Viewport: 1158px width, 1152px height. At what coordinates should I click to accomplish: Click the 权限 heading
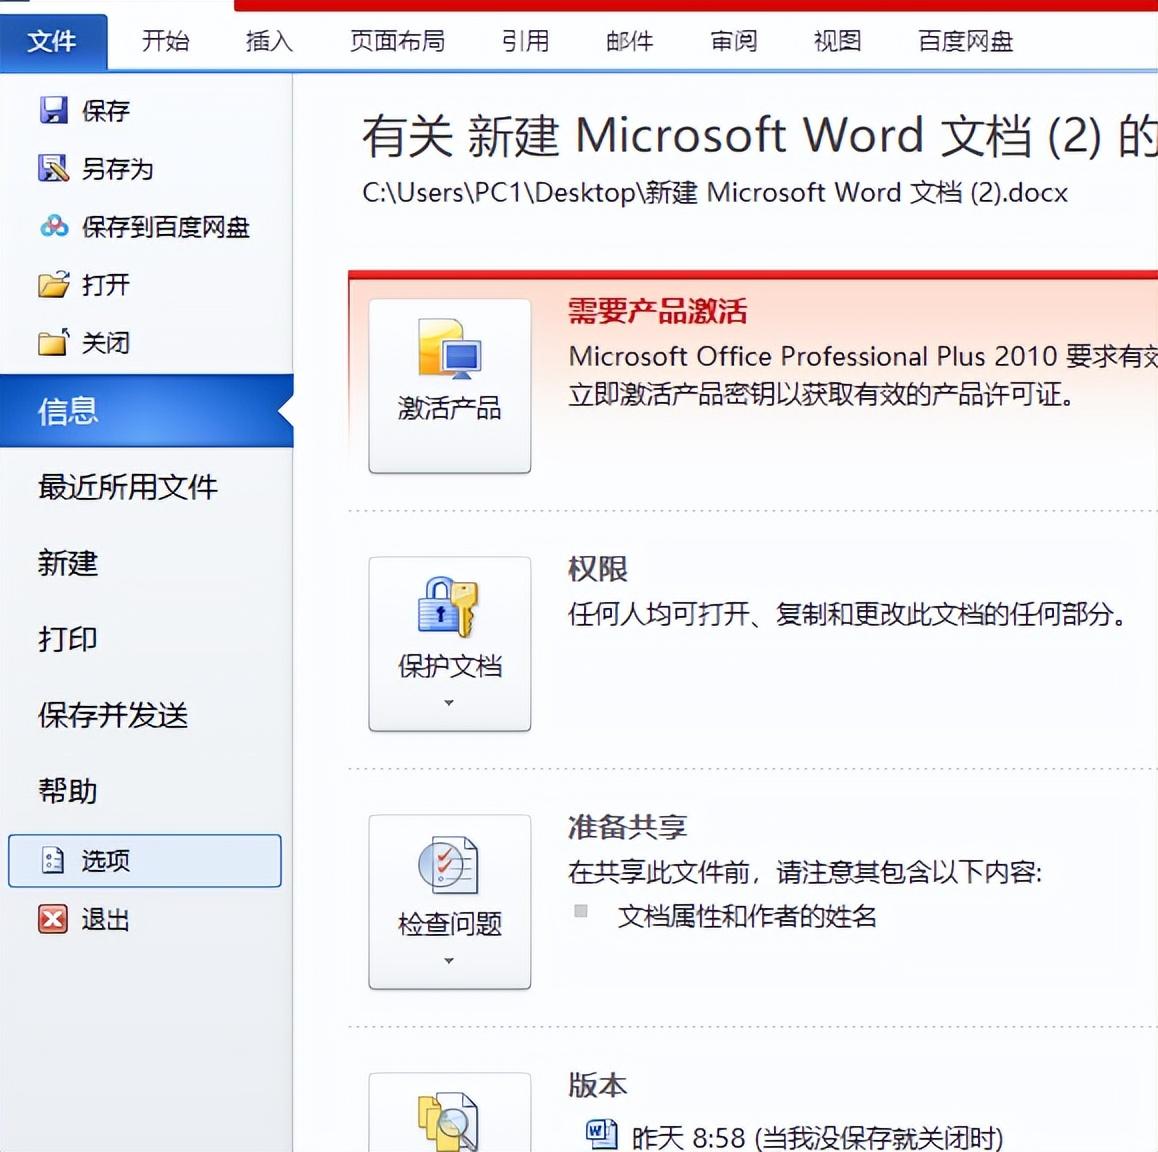pos(597,569)
